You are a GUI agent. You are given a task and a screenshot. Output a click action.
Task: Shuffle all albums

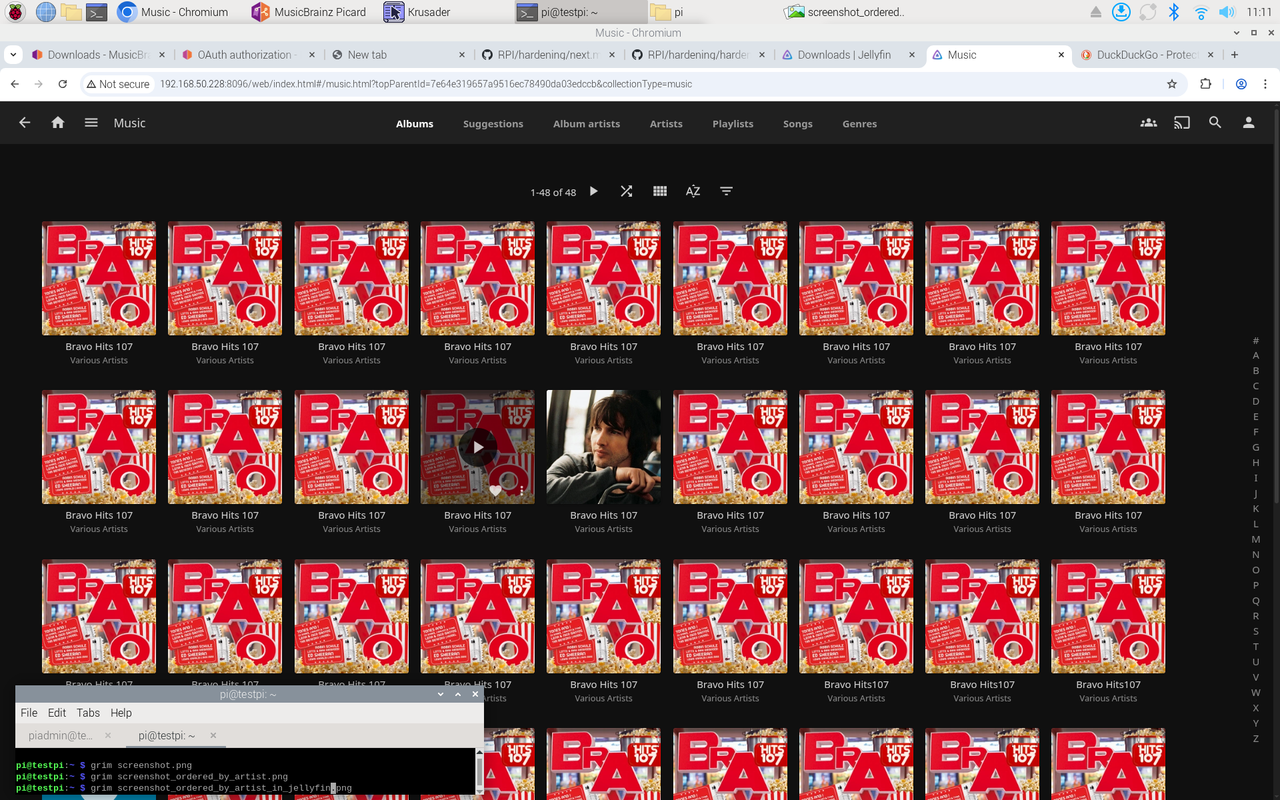(x=626, y=191)
